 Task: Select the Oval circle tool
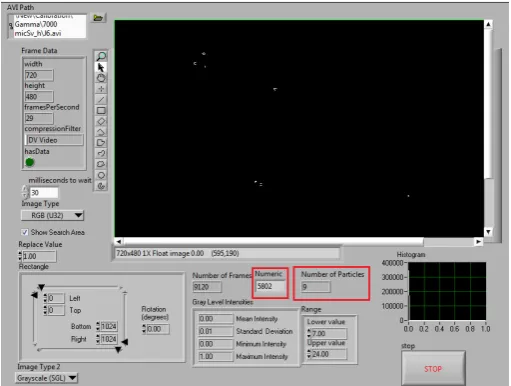click(101, 175)
